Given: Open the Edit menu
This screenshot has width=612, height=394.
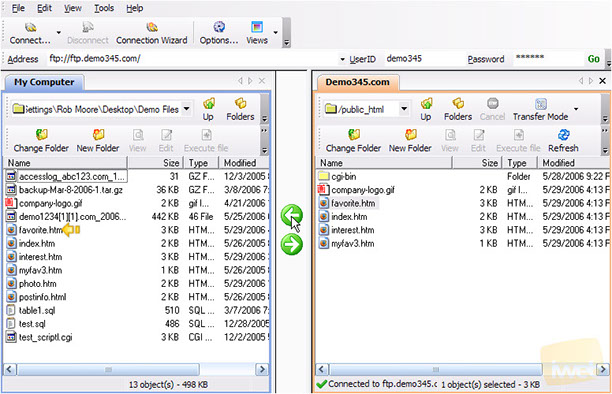Looking at the screenshot, I should (x=44, y=8).
